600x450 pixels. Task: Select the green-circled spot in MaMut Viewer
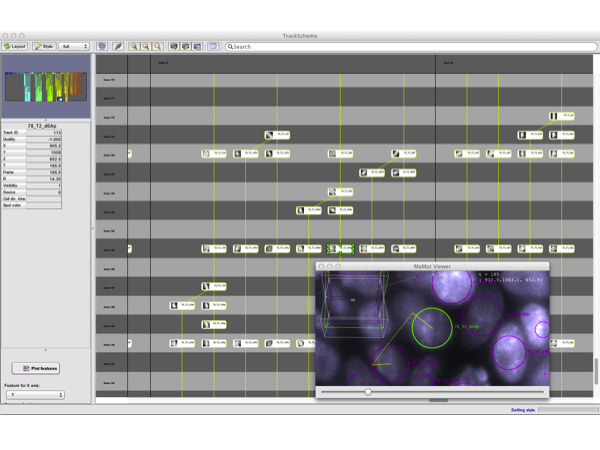point(432,328)
